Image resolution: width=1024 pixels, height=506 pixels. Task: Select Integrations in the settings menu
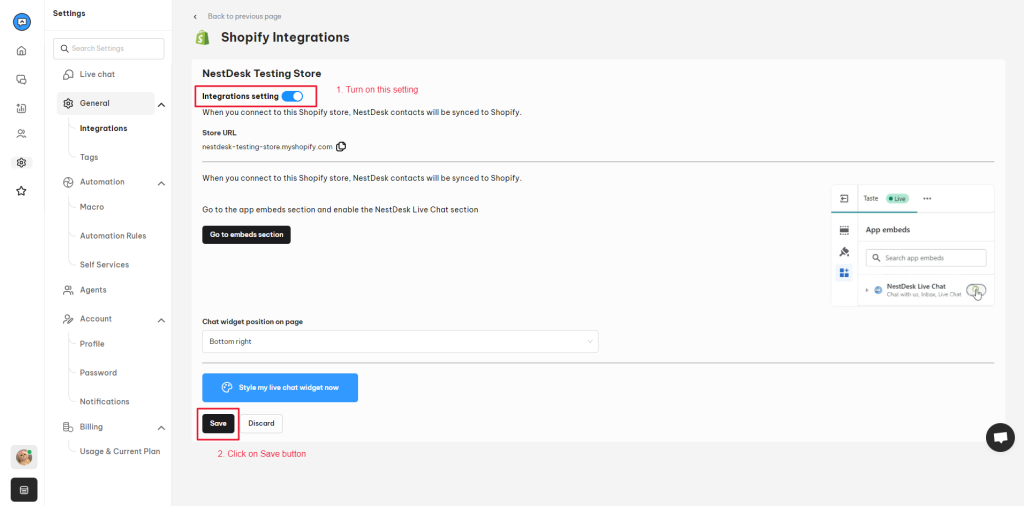[103, 129]
